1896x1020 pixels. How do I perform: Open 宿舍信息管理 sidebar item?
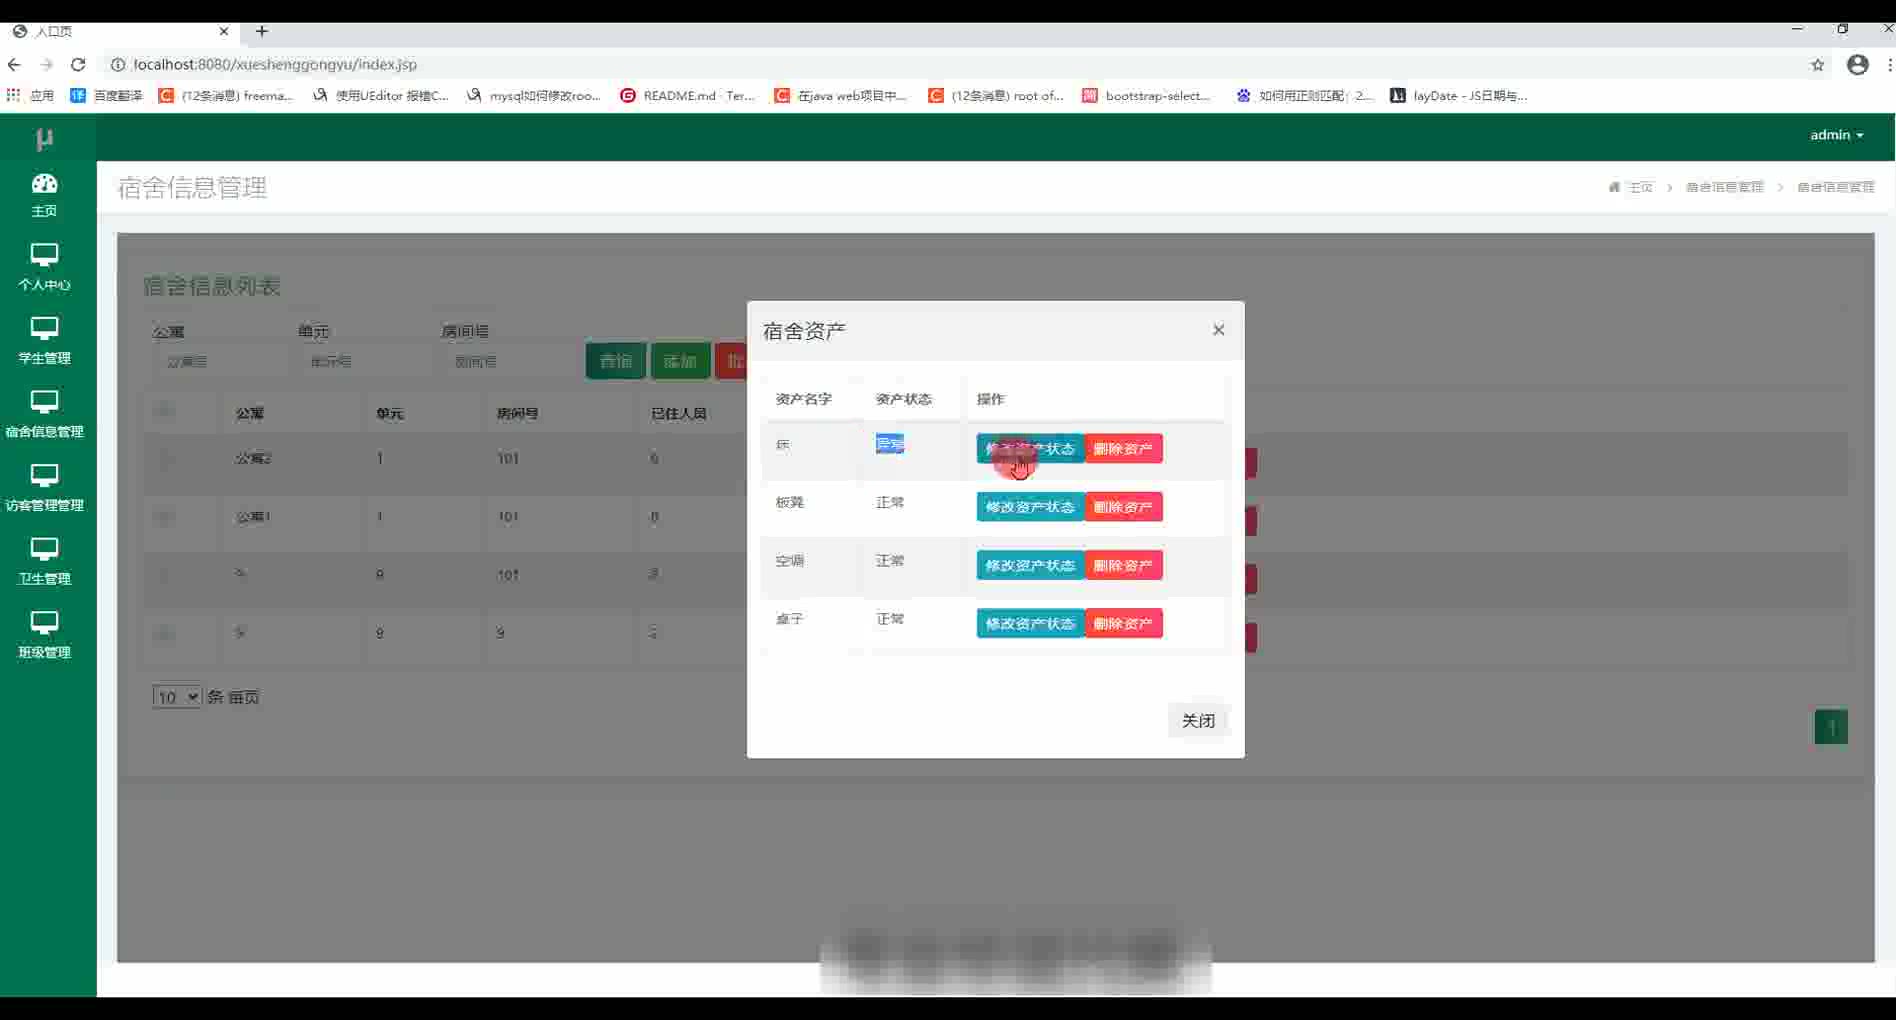[44, 415]
